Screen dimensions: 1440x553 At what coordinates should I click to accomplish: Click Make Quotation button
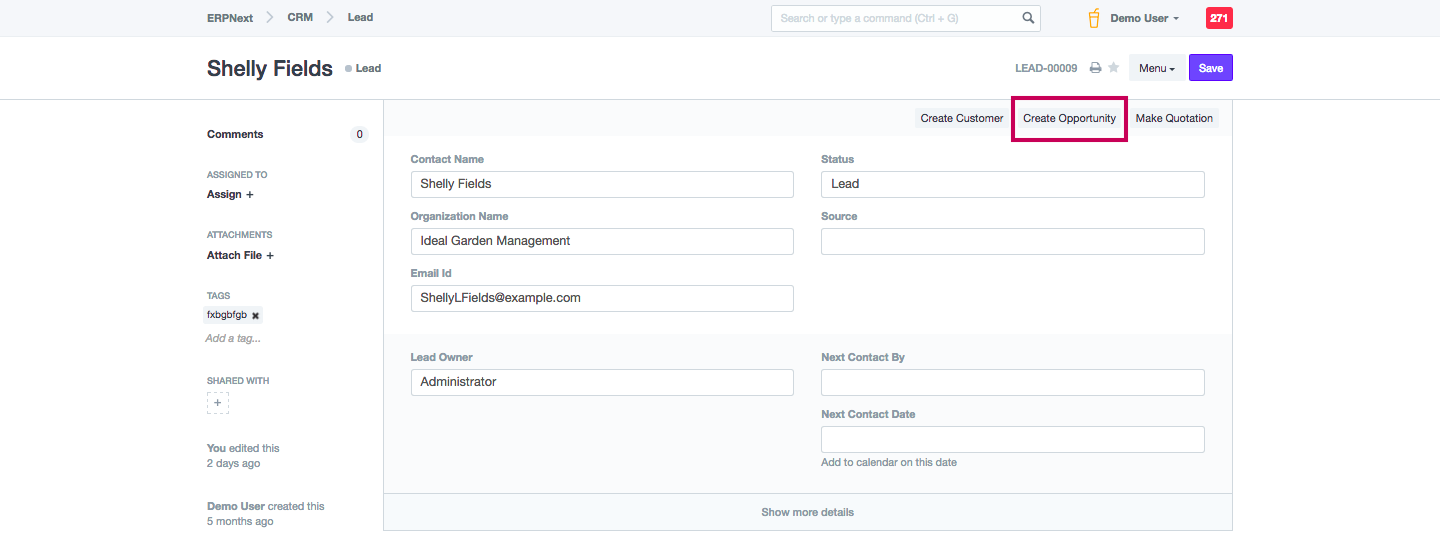[1174, 118]
